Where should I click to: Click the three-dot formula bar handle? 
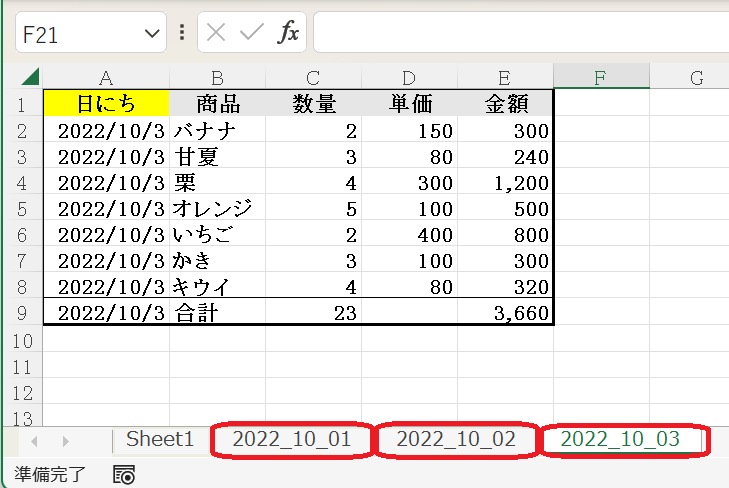click(182, 33)
